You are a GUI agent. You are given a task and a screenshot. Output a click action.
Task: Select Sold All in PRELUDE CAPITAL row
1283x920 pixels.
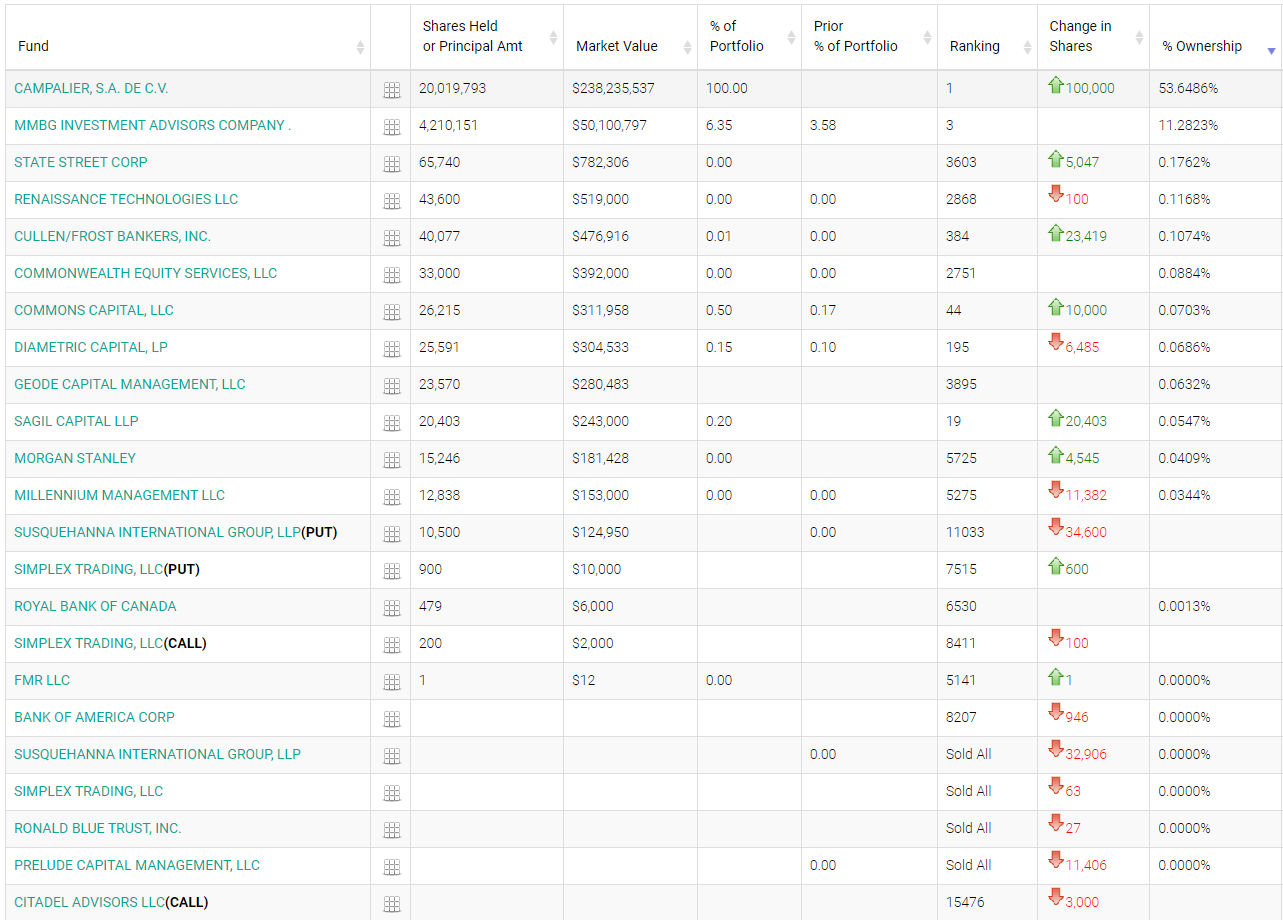[x=969, y=865]
